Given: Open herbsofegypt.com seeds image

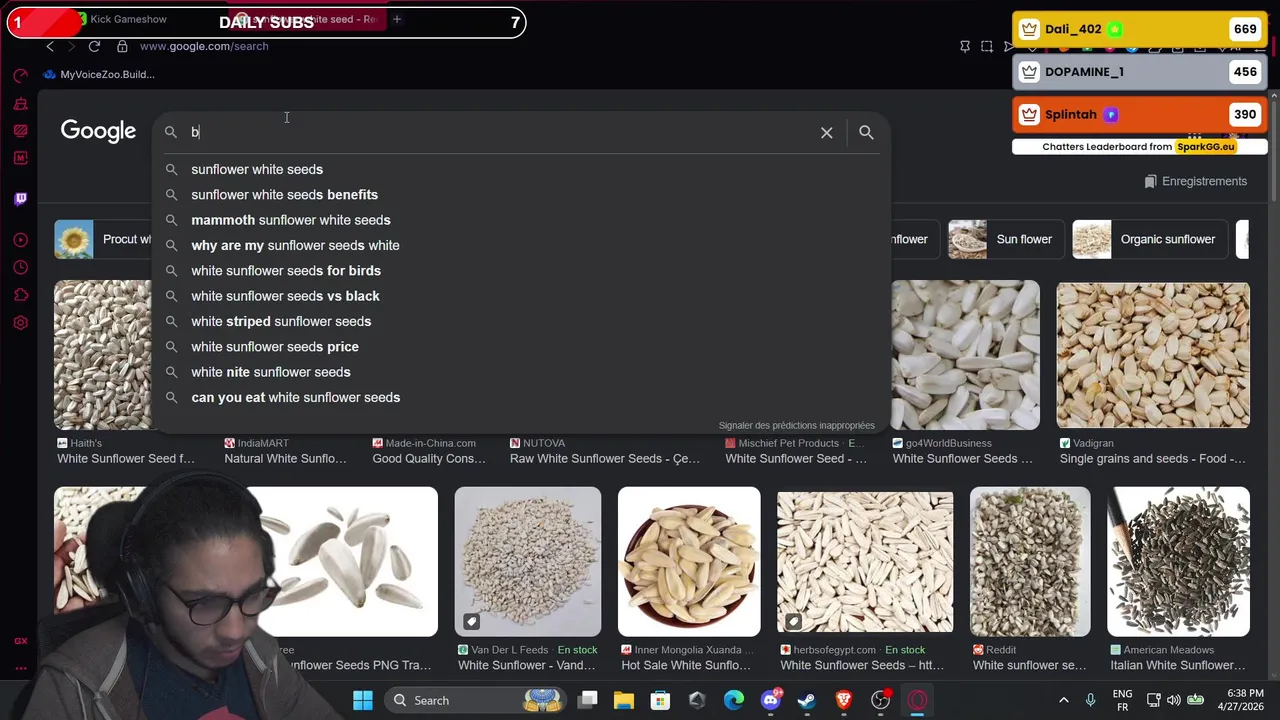Looking at the screenshot, I should 865,562.
